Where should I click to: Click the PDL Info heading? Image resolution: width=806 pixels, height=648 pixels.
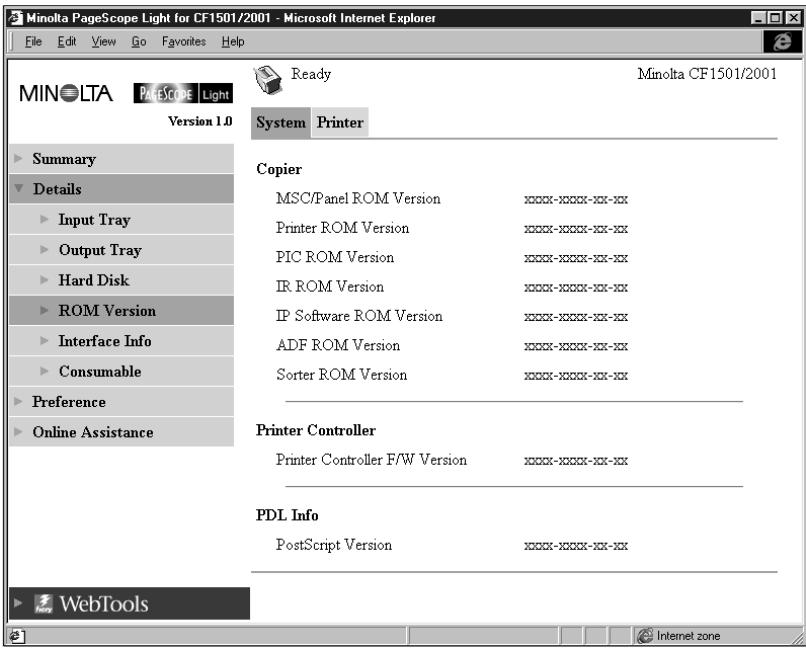click(287, 515)
